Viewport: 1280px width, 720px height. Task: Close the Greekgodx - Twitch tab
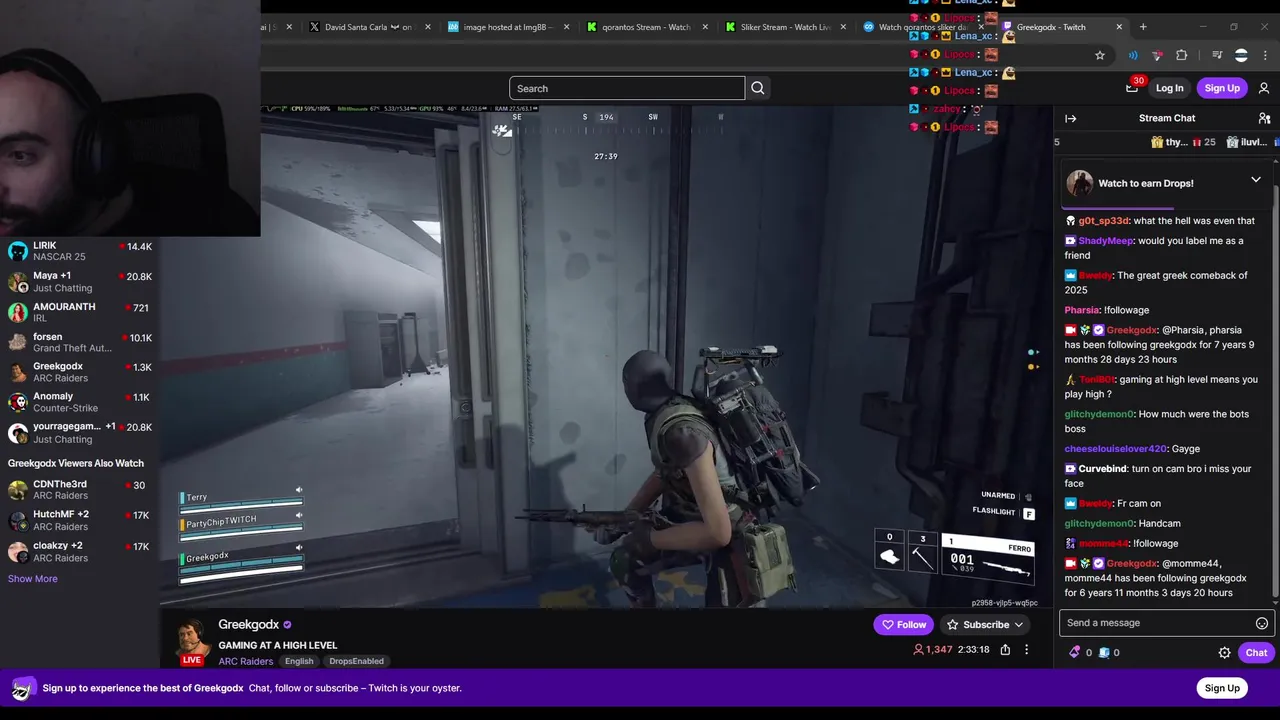pos(1119,27)
